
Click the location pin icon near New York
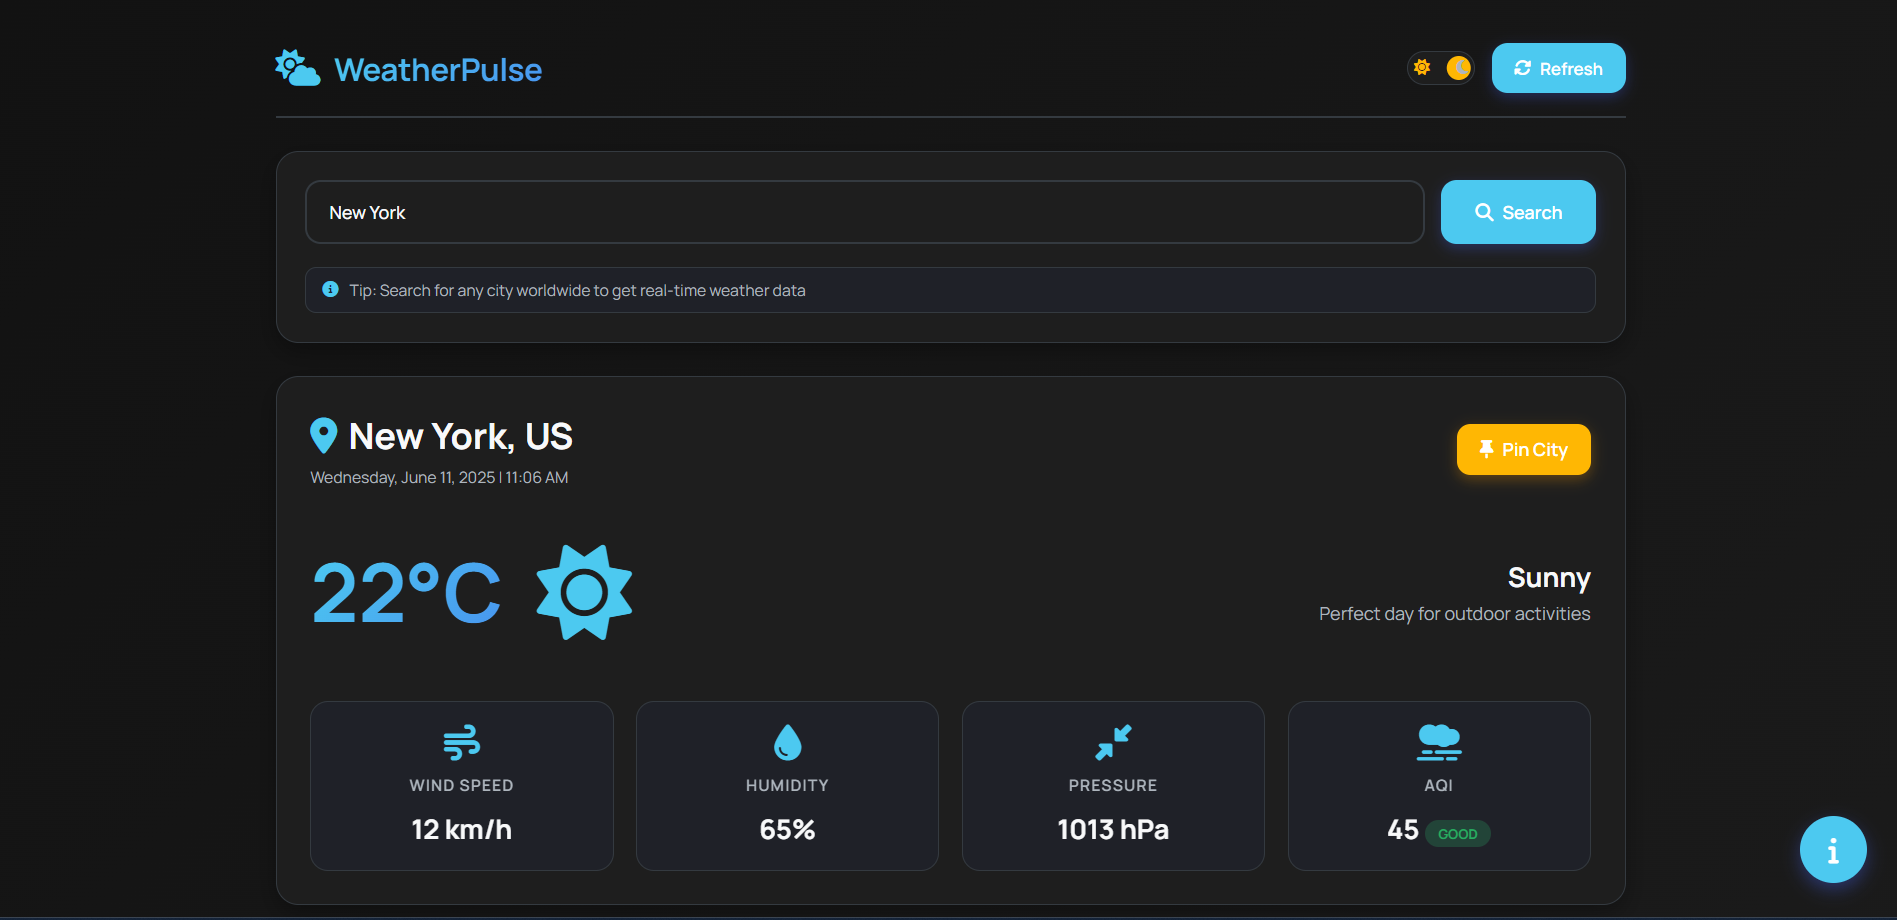pyautogui.click(x=323, y=436)
